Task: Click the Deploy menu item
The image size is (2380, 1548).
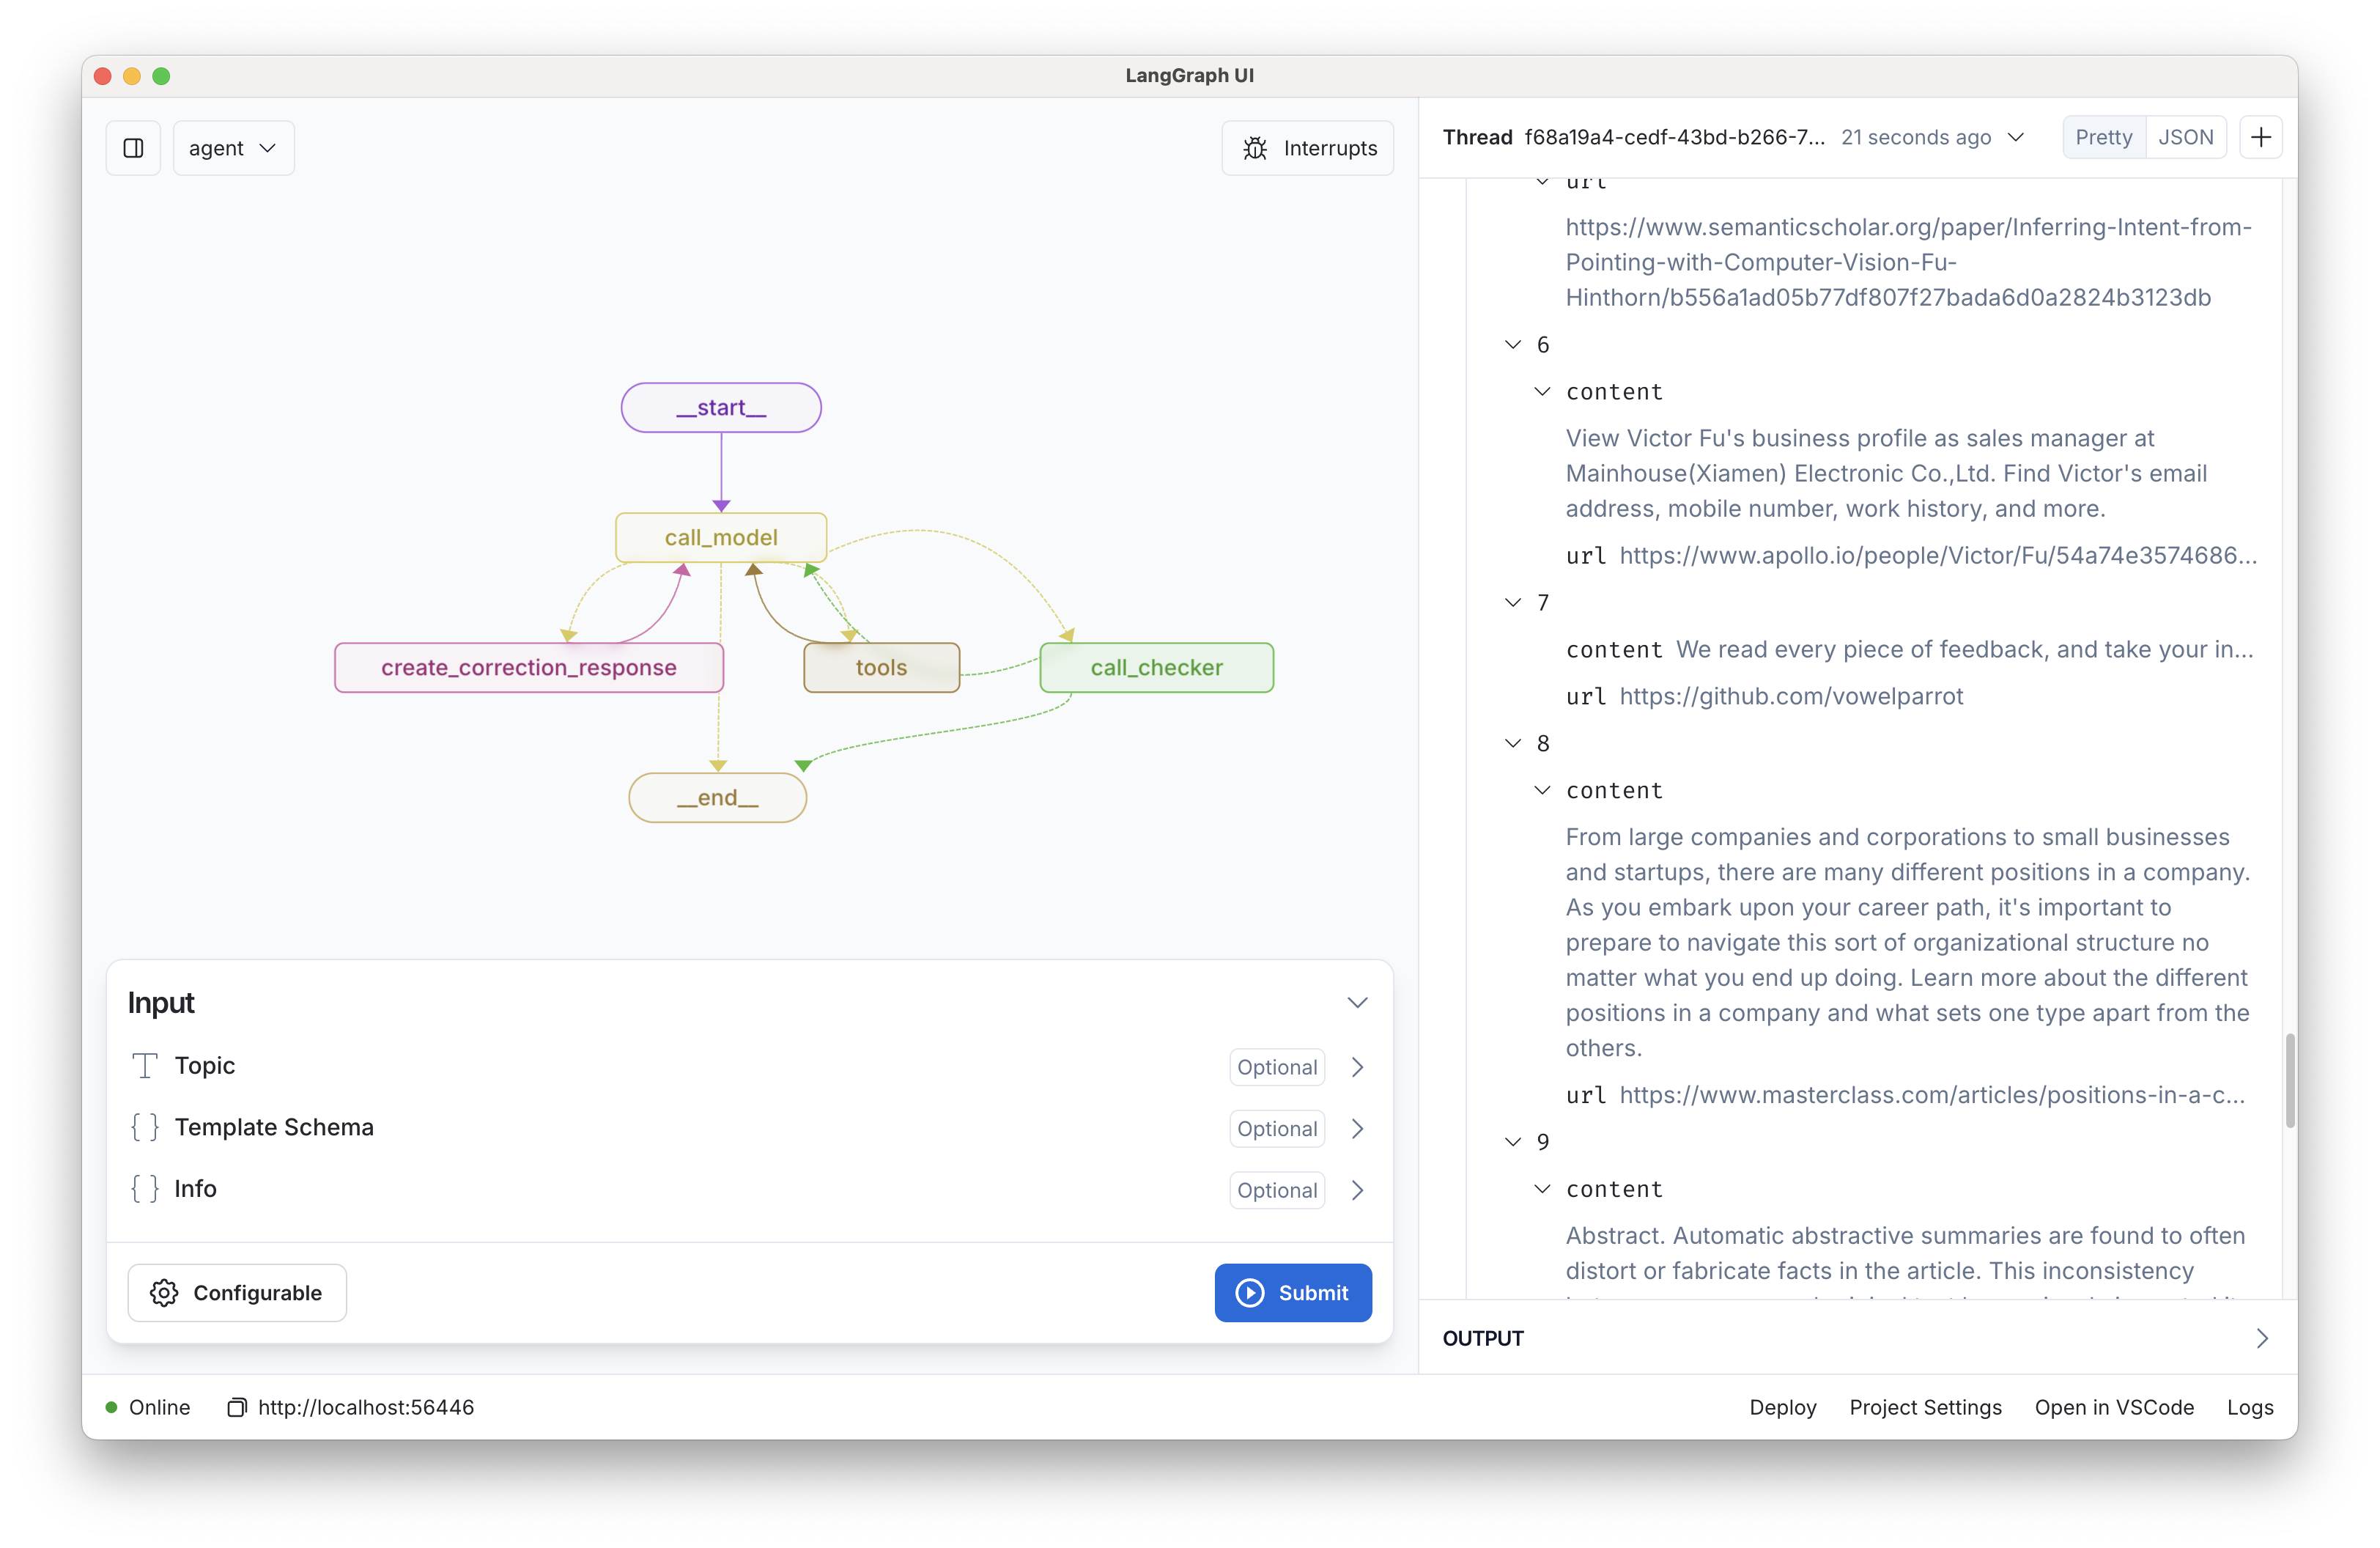Action: 1785,1406
